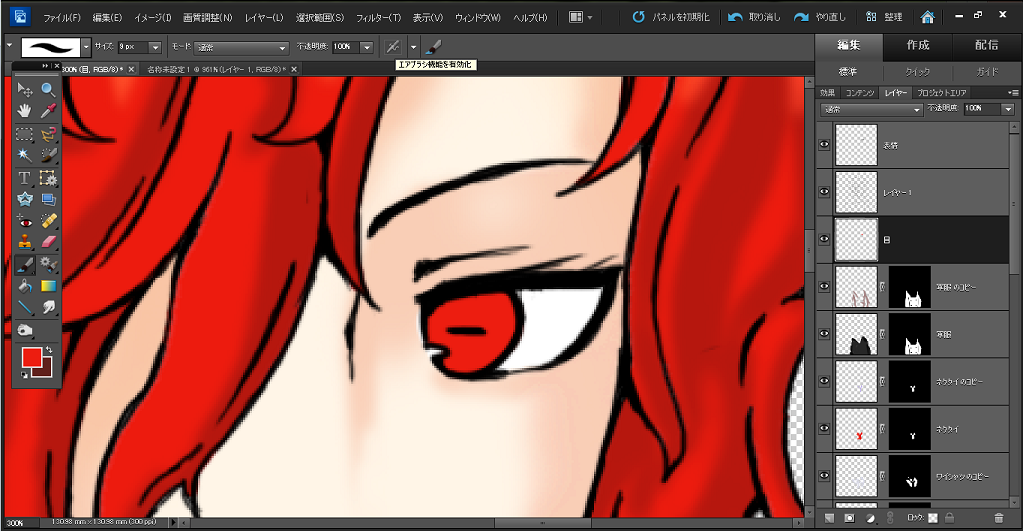This screenshot has height=531, width=1023.
Task: Open brush mode dropdown 通常
Action: click(x=241, y=48)
